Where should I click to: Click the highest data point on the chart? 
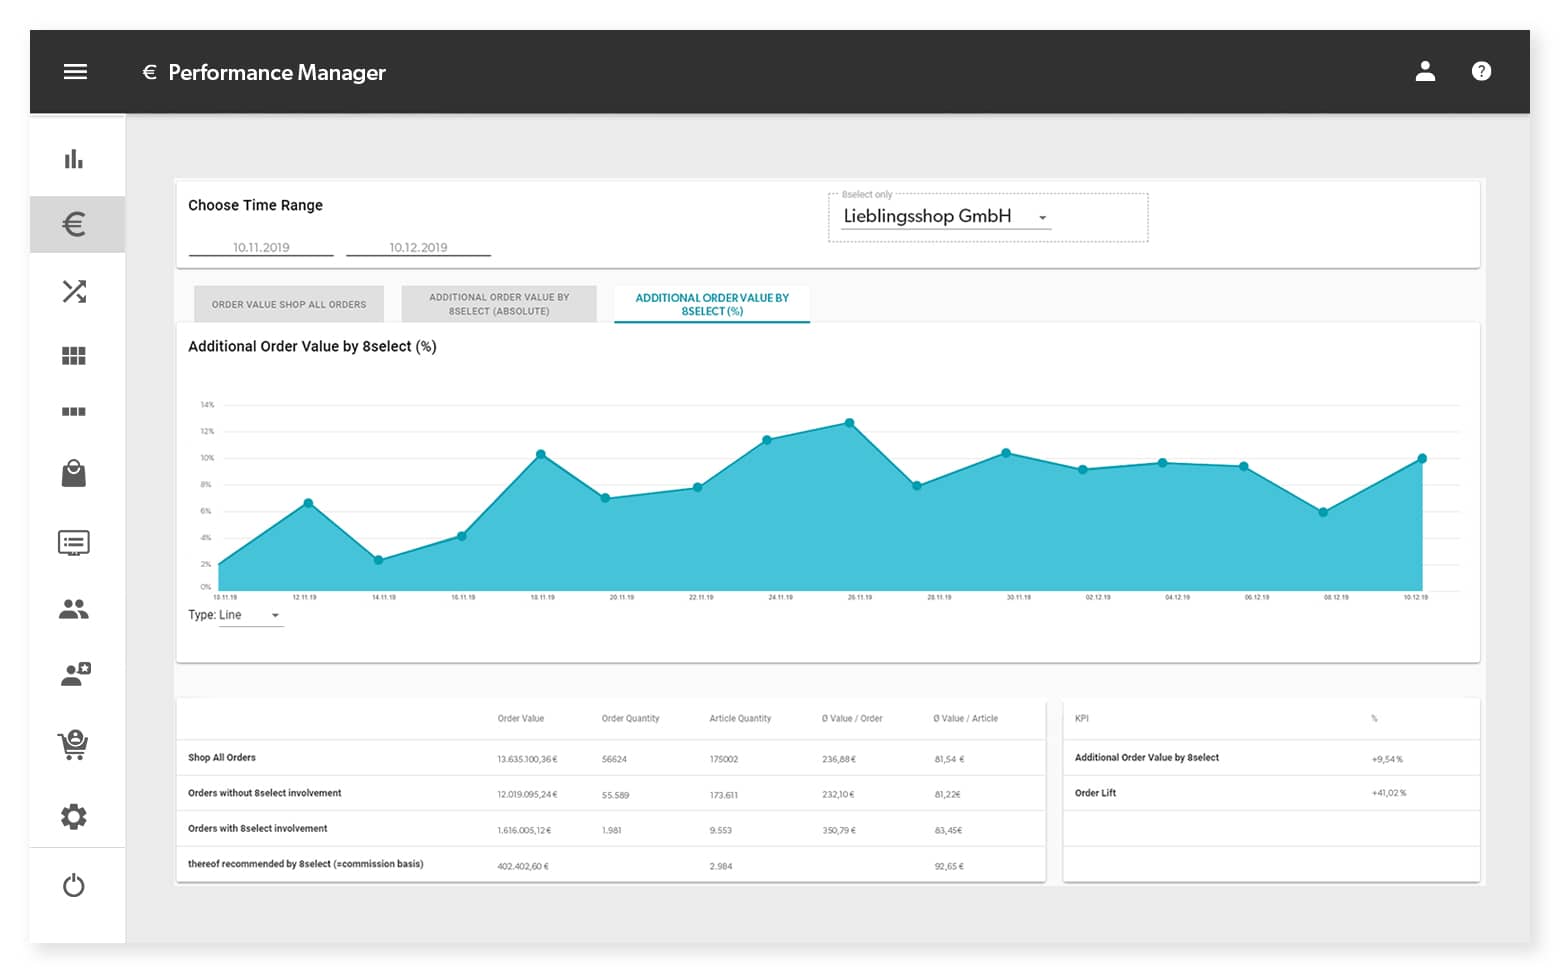[849, 423]
